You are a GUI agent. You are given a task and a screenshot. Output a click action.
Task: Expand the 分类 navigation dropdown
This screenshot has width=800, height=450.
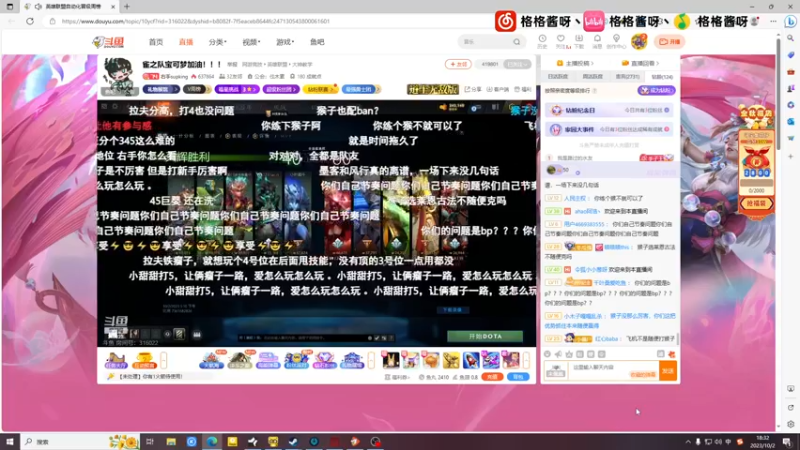point(217,42)
